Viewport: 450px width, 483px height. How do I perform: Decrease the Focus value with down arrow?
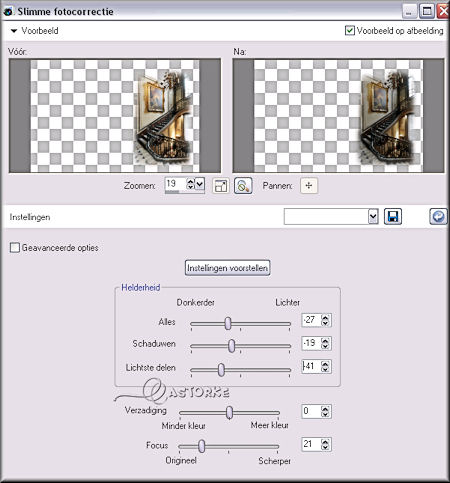click(x=325, y=448)
